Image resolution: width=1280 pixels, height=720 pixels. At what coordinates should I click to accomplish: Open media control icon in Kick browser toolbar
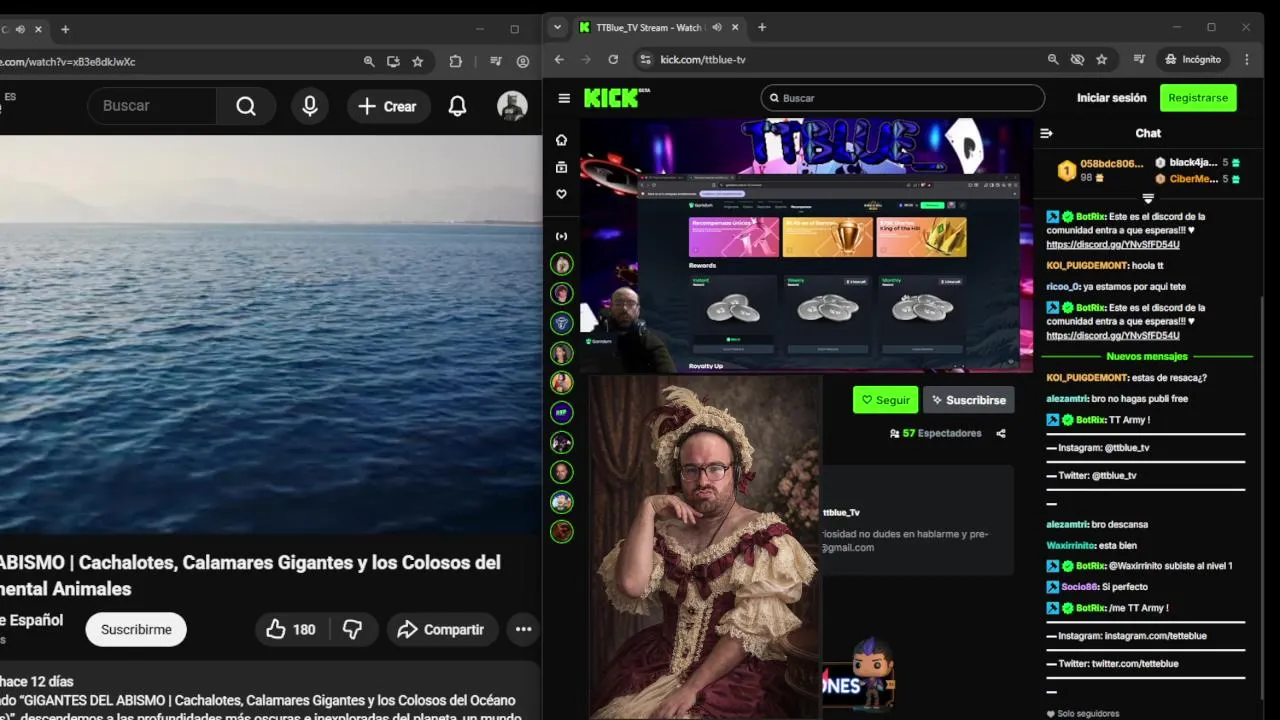click(1139, 59)
